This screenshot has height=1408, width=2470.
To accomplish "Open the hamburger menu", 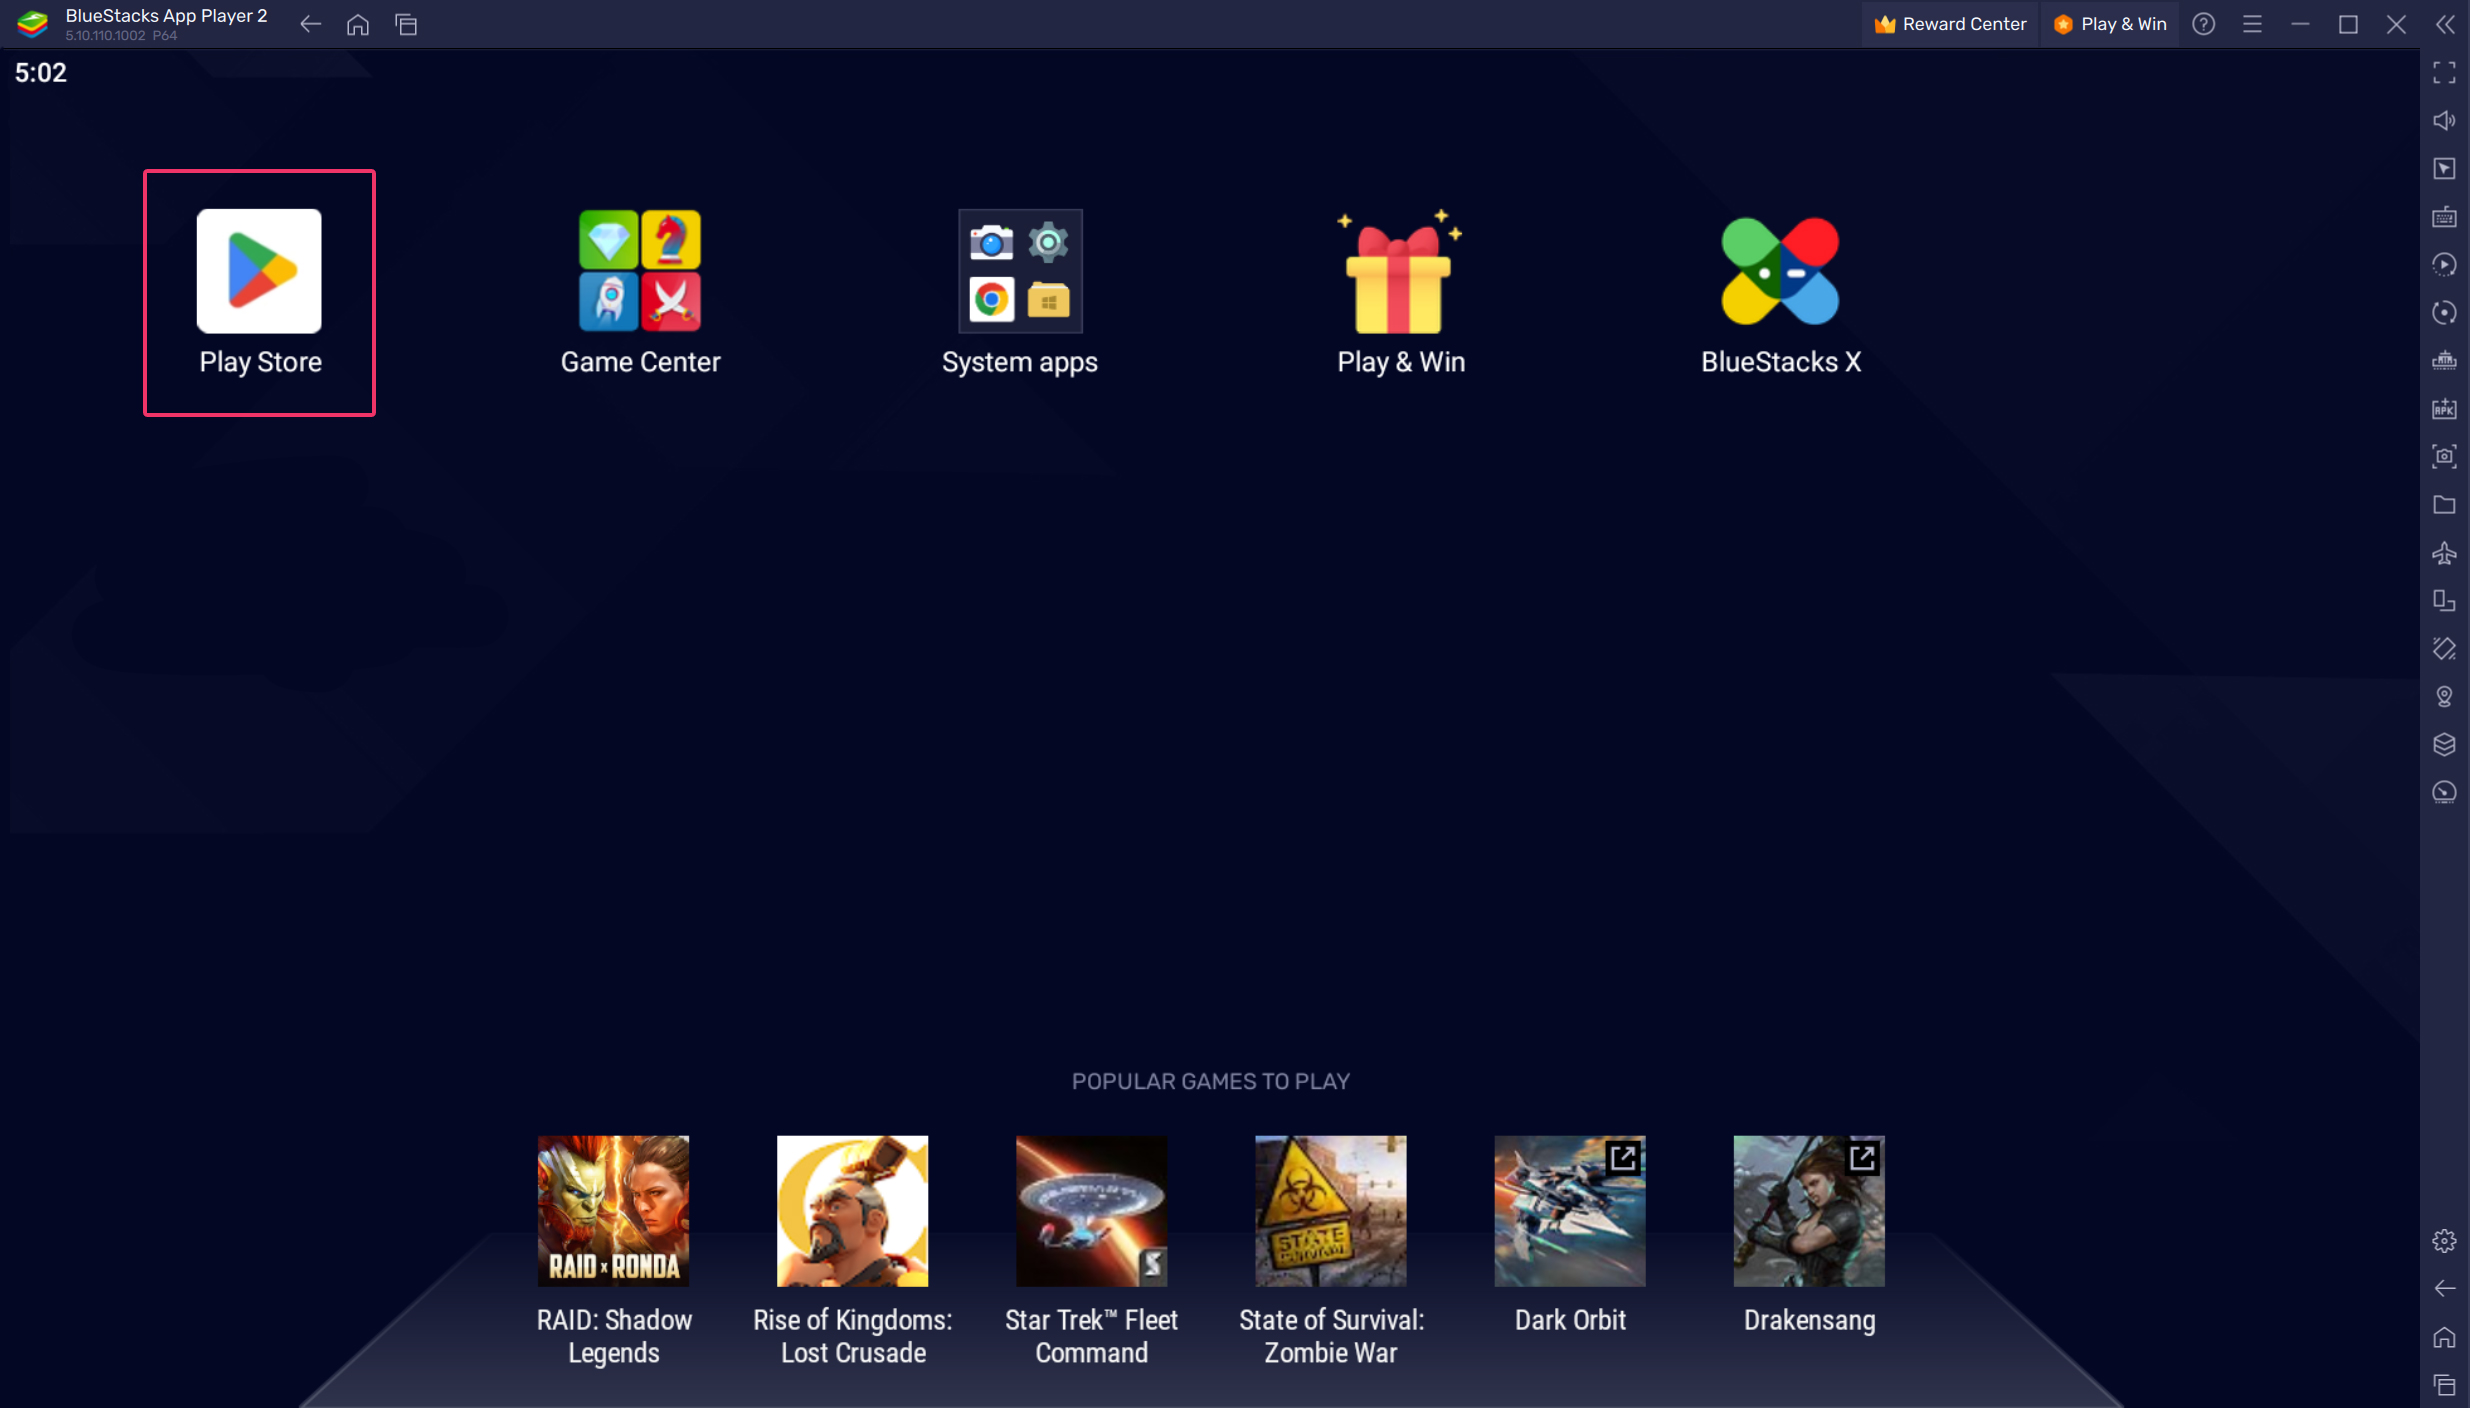I will pyautogui.click(x=2252, y=24).
